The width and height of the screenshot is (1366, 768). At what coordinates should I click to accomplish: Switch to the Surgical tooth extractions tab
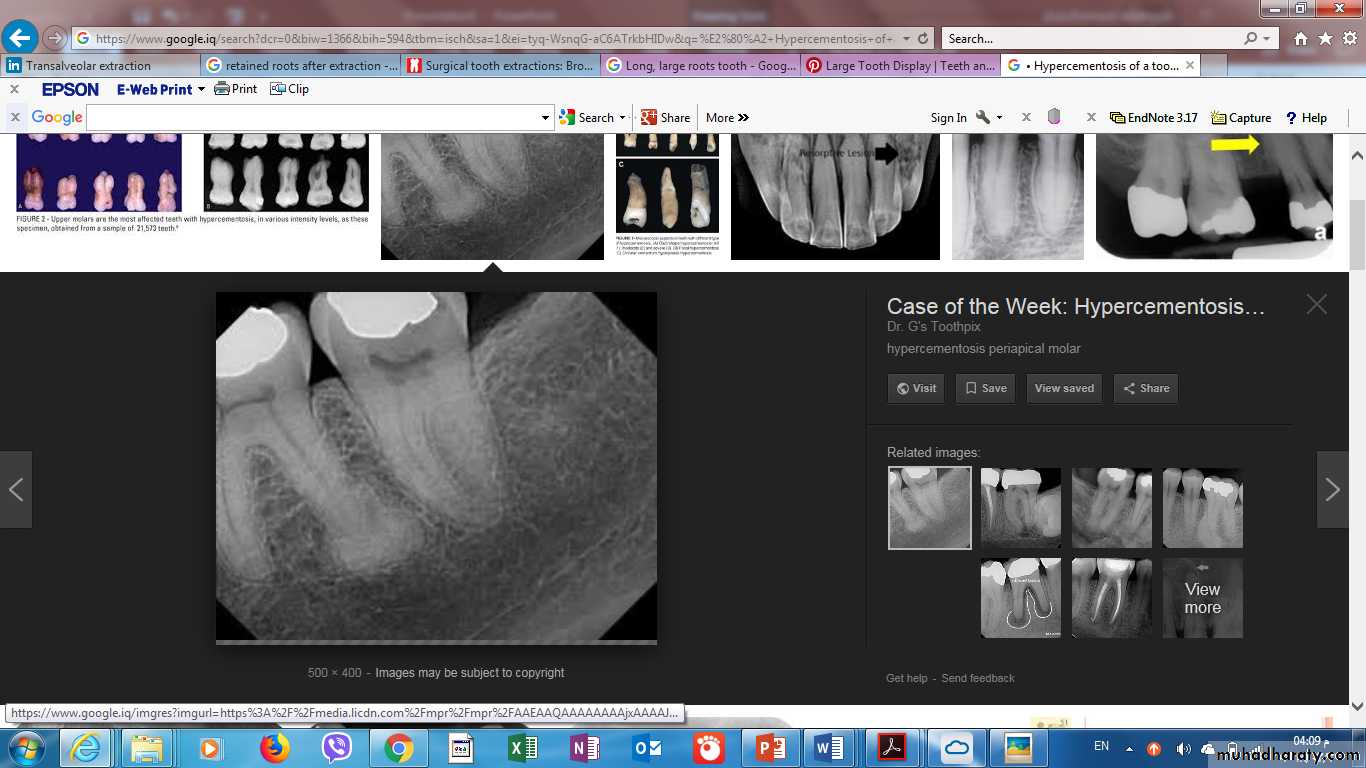(x=500, y=66)
